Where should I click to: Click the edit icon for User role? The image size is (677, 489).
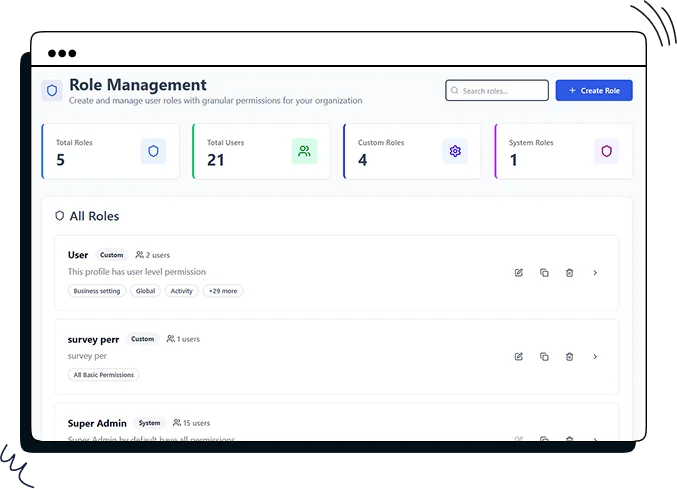[518, 273]
